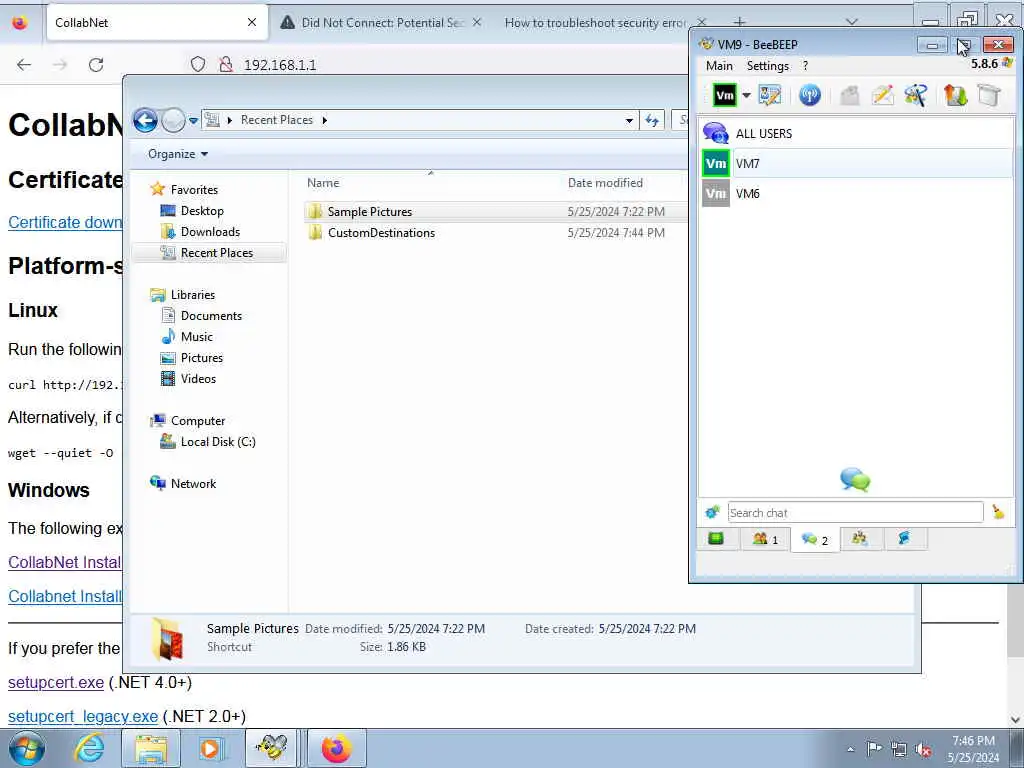Select VM6 chat in BeeBEEP list
This screenshot has height=768, width=1024.
tap(856, 193)
